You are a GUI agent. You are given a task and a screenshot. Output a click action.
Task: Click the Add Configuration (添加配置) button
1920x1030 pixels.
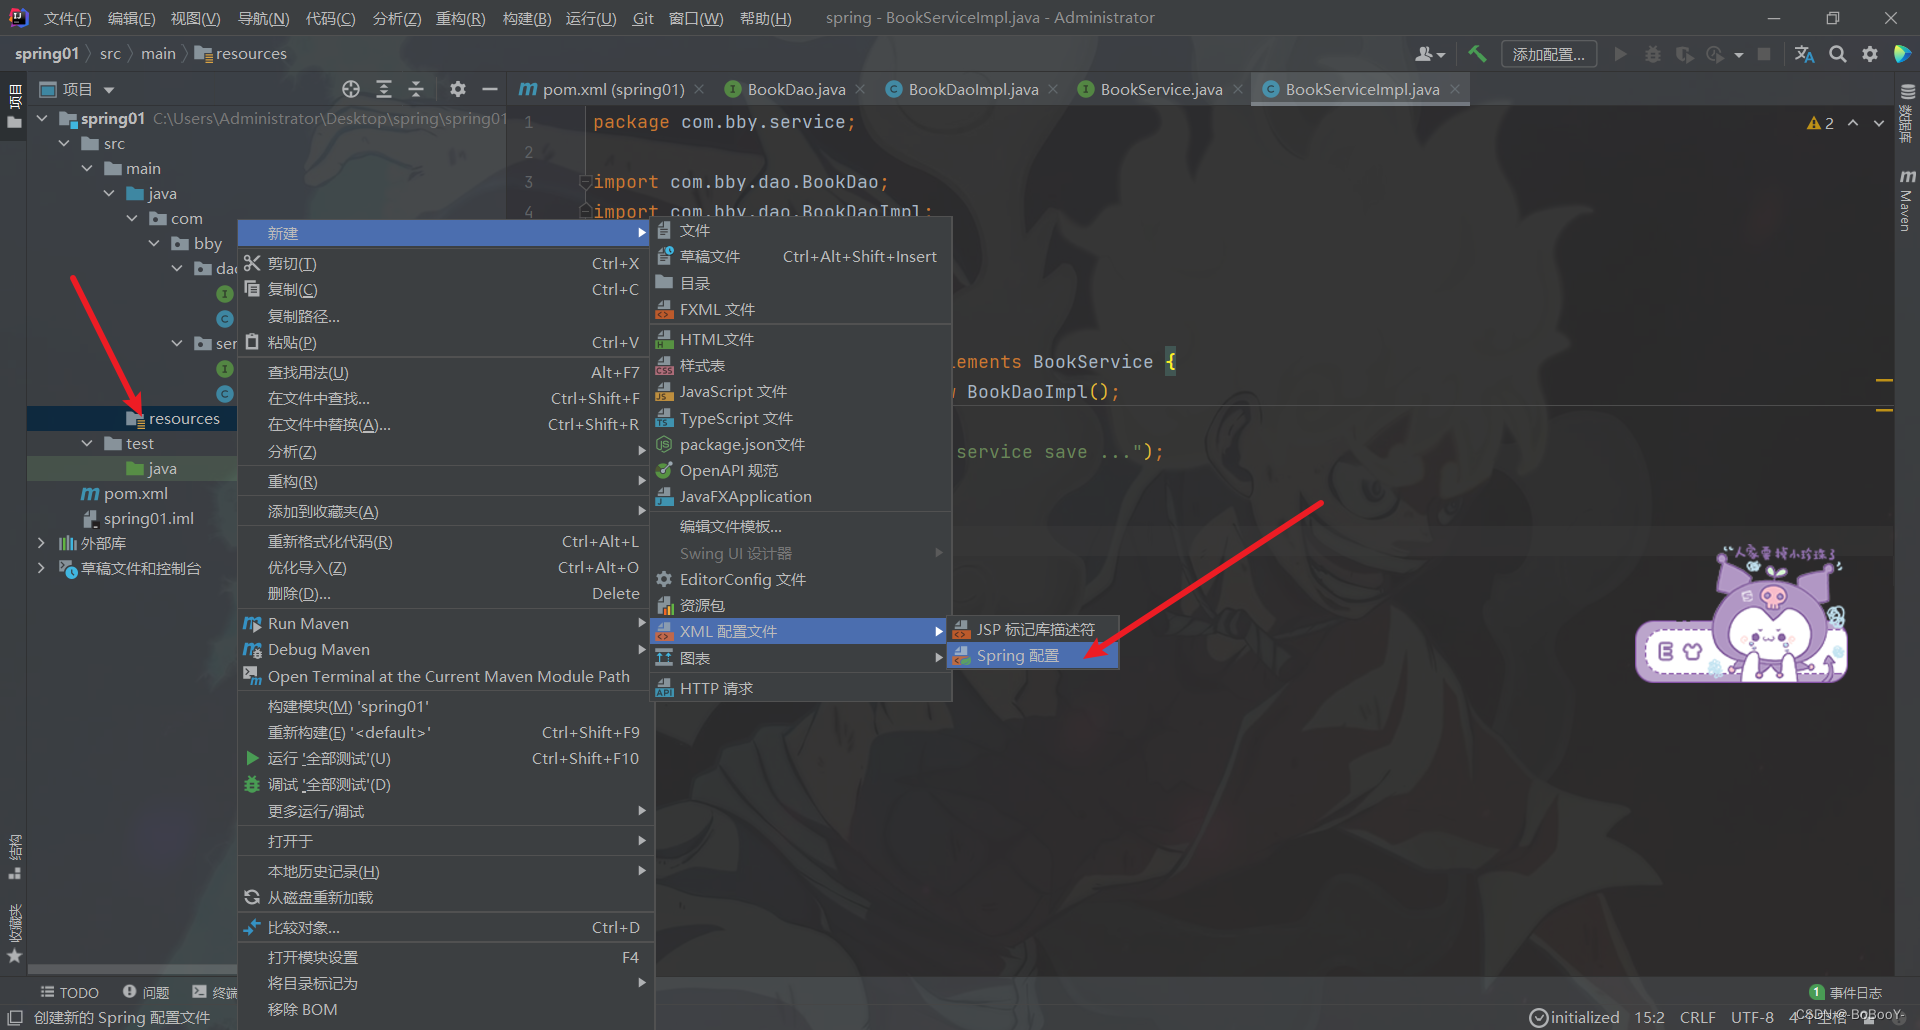coord(1549,54)
